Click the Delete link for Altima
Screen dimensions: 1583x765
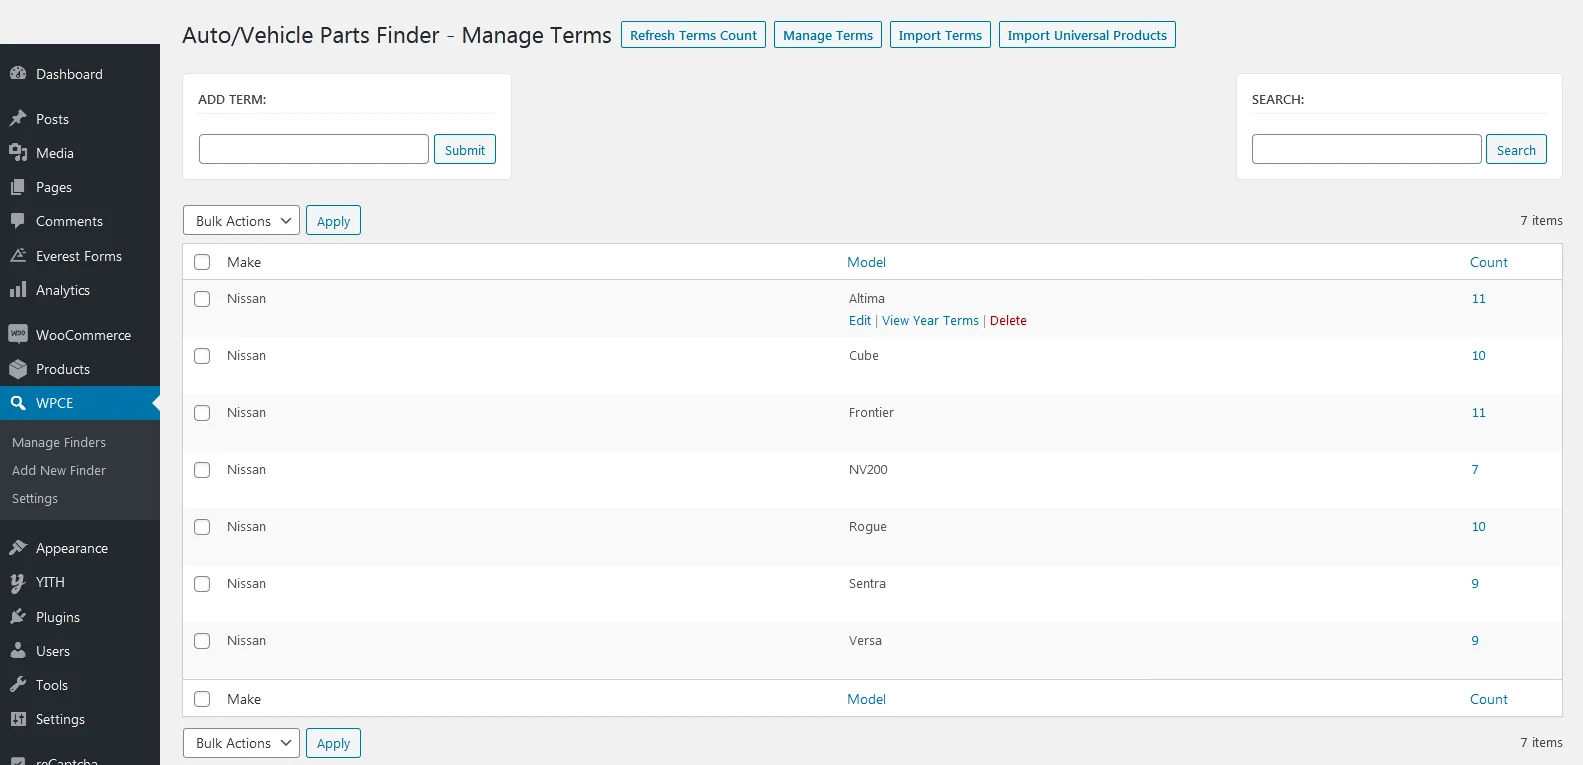[x=1008, y=321]
